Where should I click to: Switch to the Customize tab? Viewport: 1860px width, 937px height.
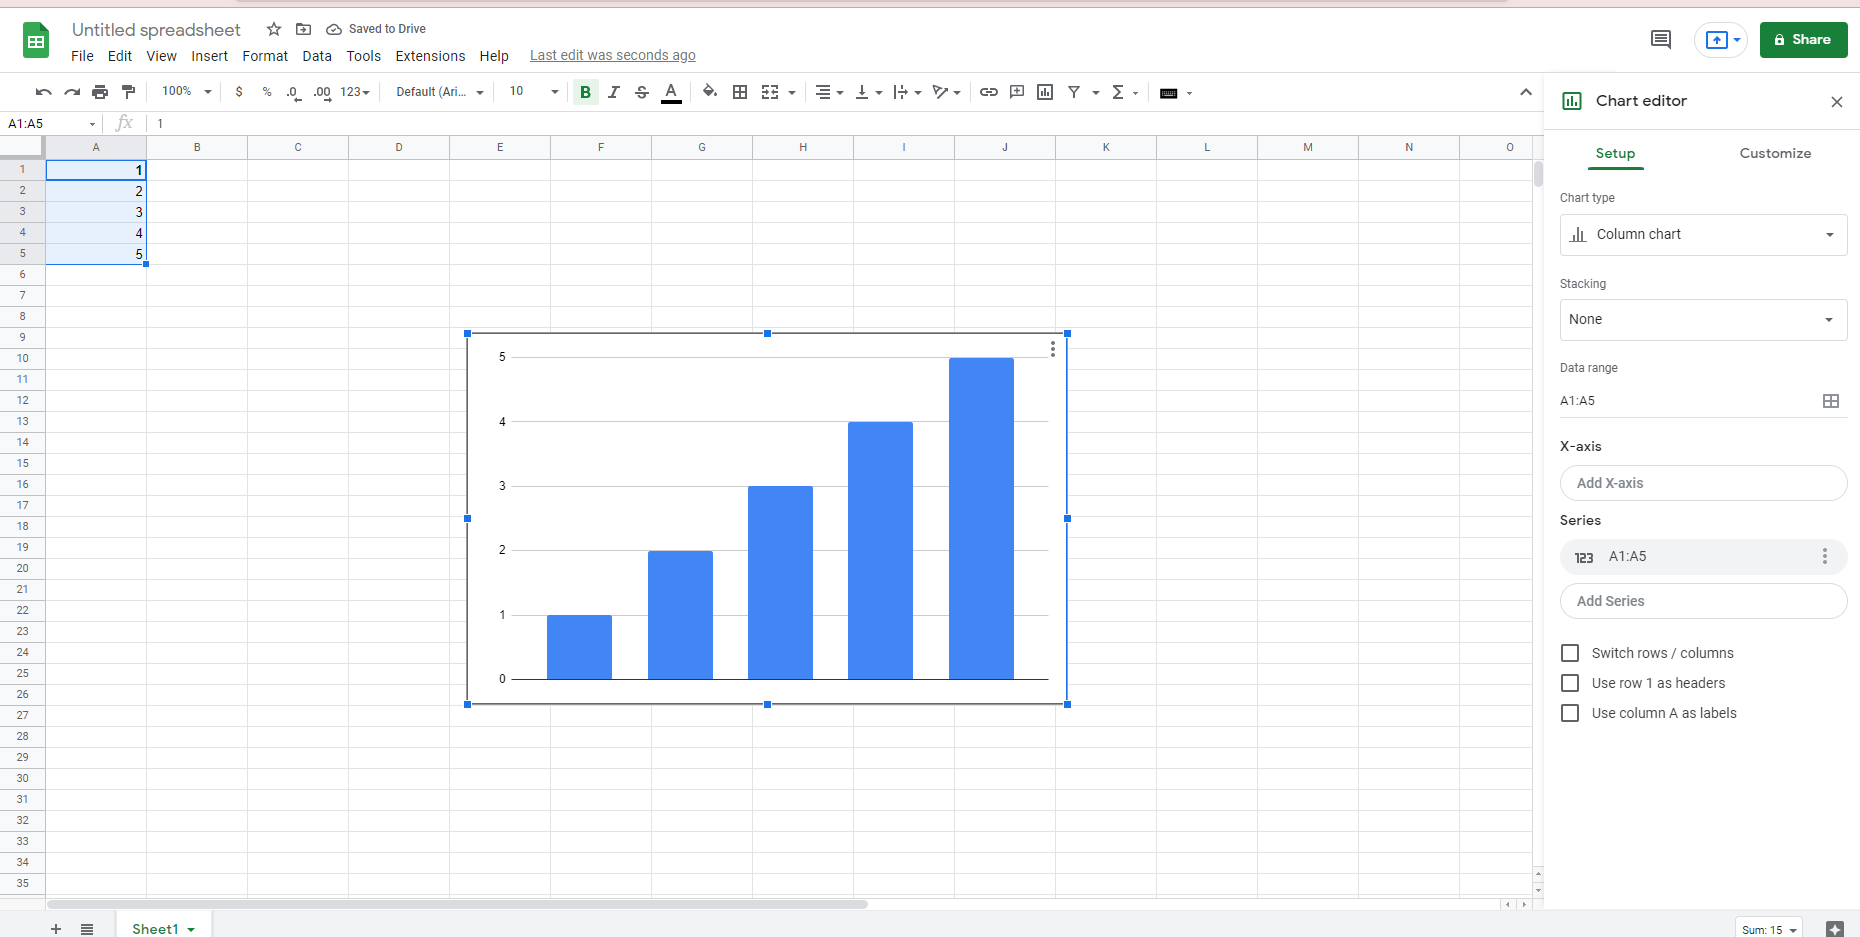pos(1774,153)
